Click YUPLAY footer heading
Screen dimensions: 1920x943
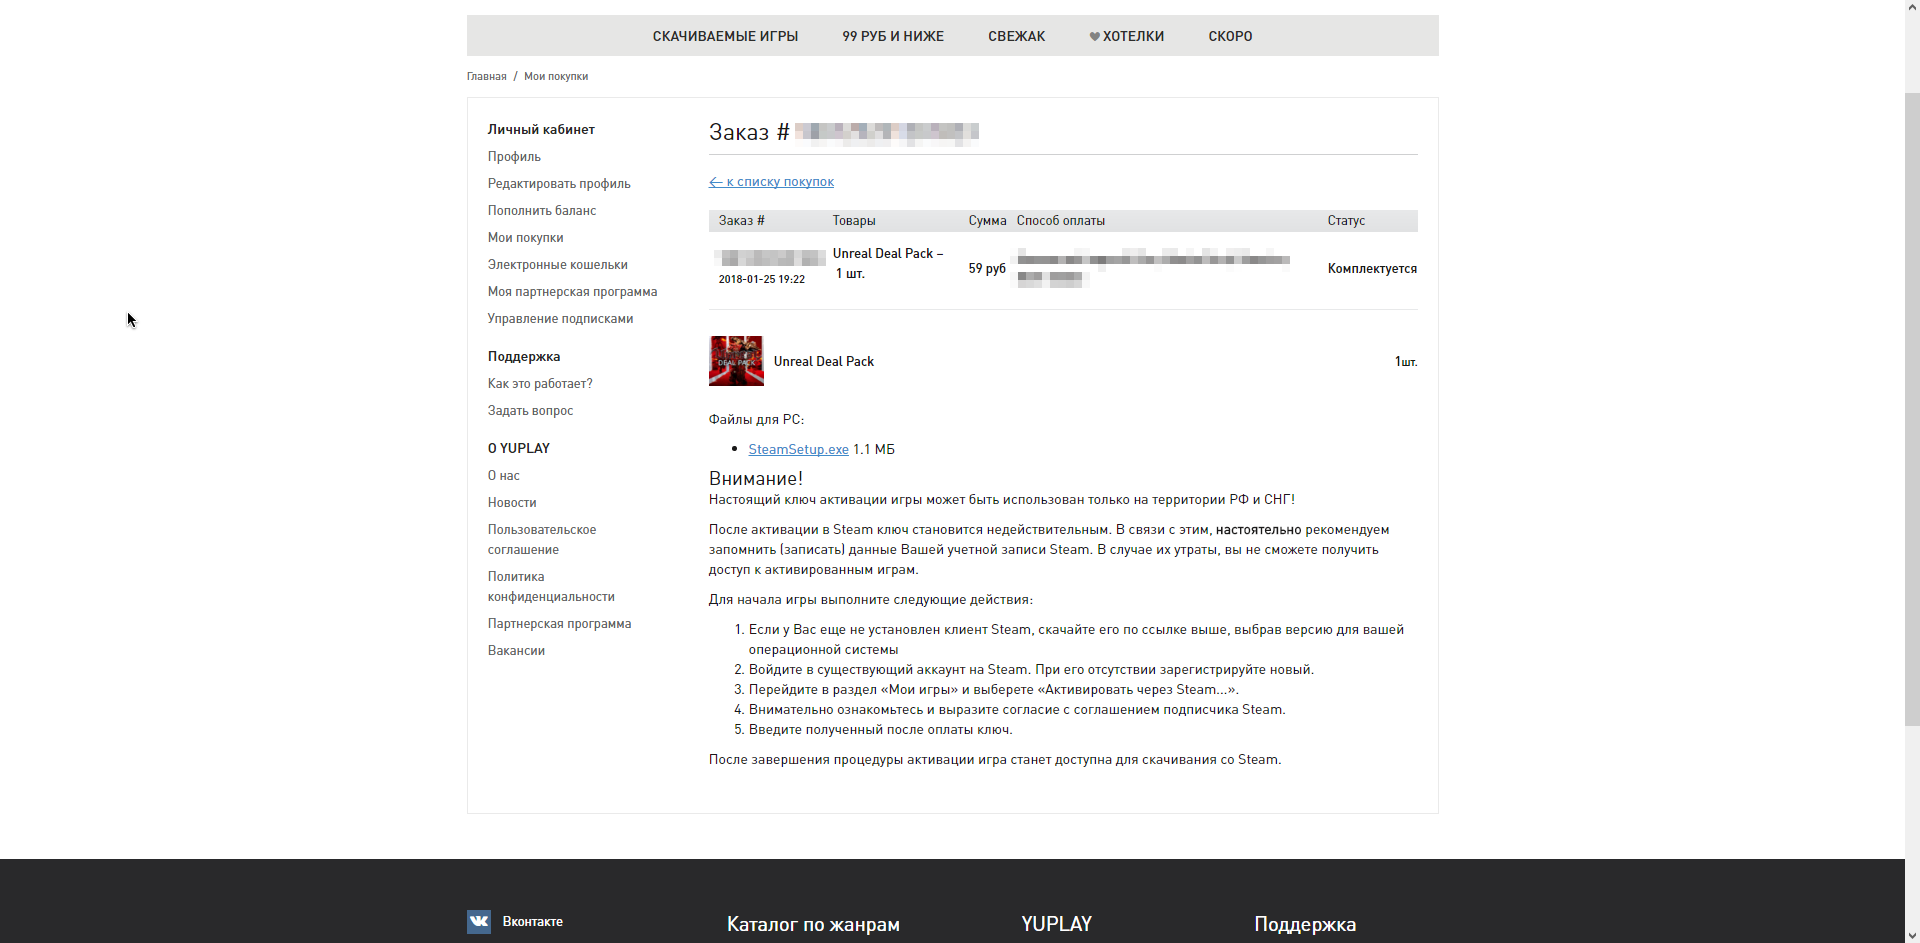pyautogui.click(x=1056, y=924)
